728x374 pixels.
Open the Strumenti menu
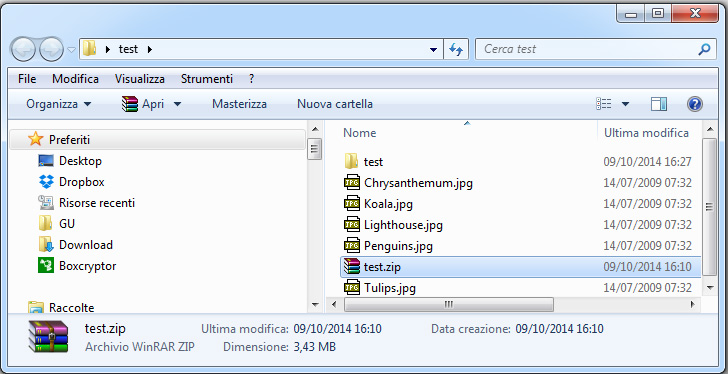(x=207, y=79)
